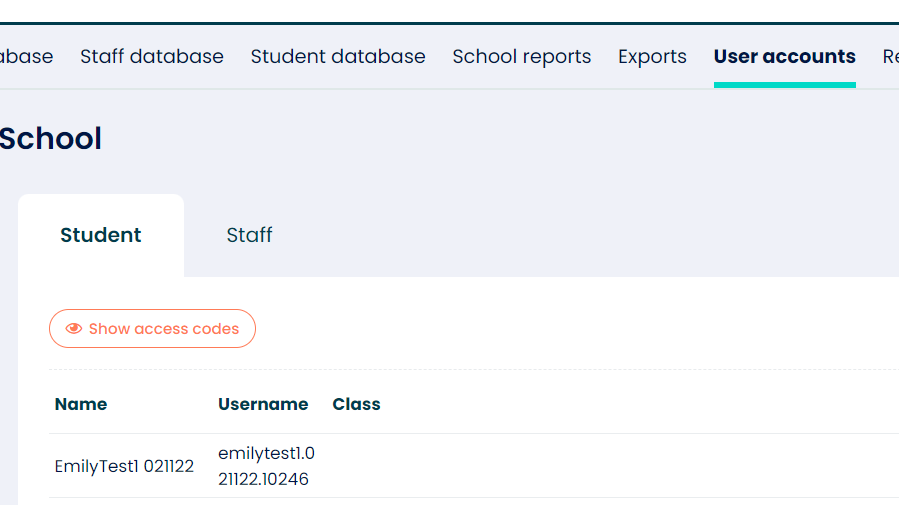
Task: Go to Student database in navigation
Action: (x=338, y=57)
